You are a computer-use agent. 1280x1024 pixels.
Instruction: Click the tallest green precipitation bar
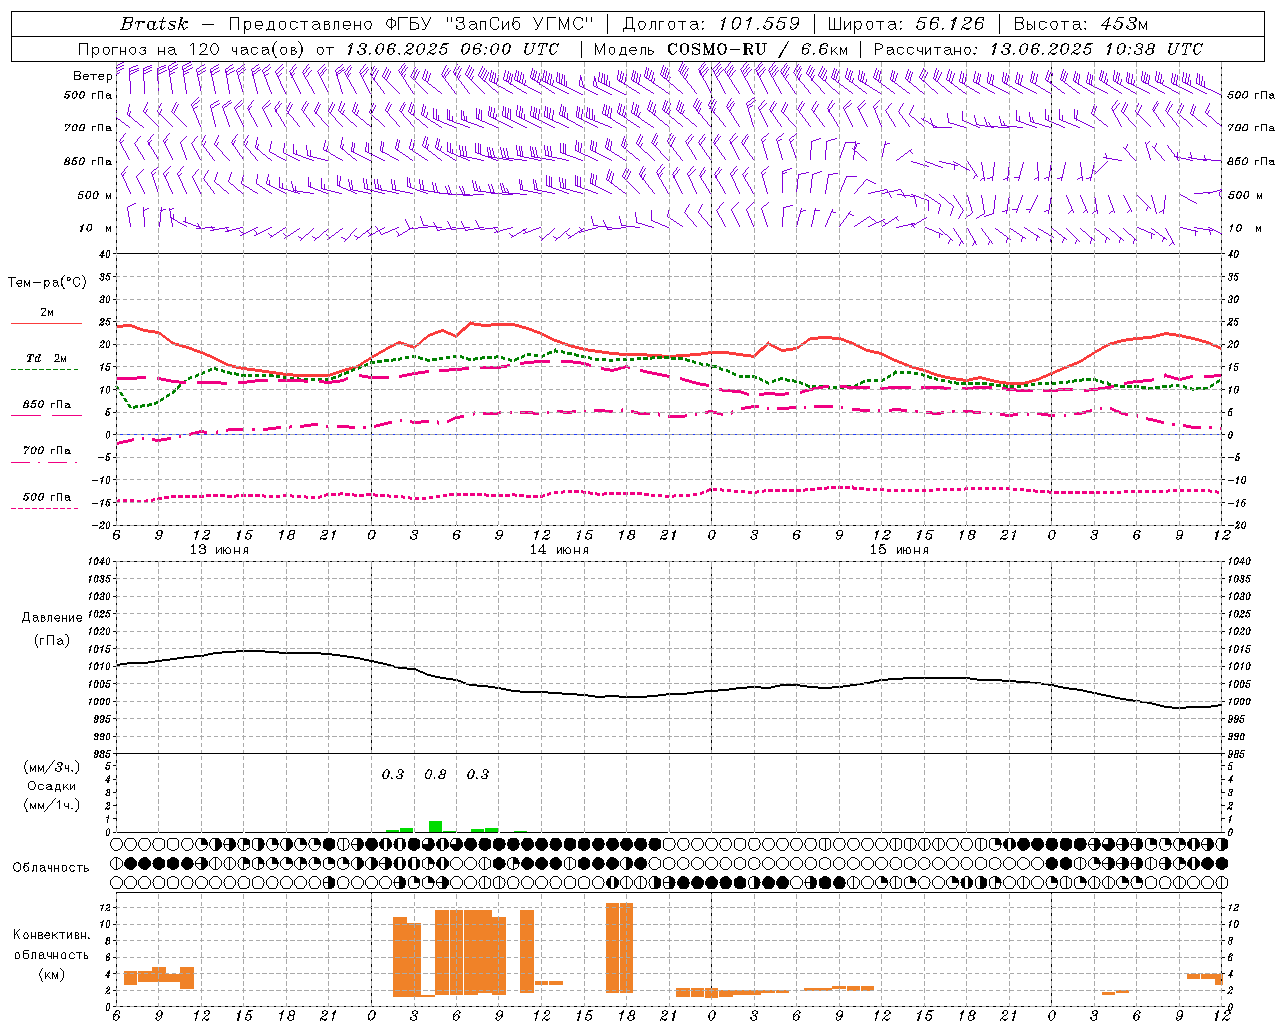(x=435, y=826)
